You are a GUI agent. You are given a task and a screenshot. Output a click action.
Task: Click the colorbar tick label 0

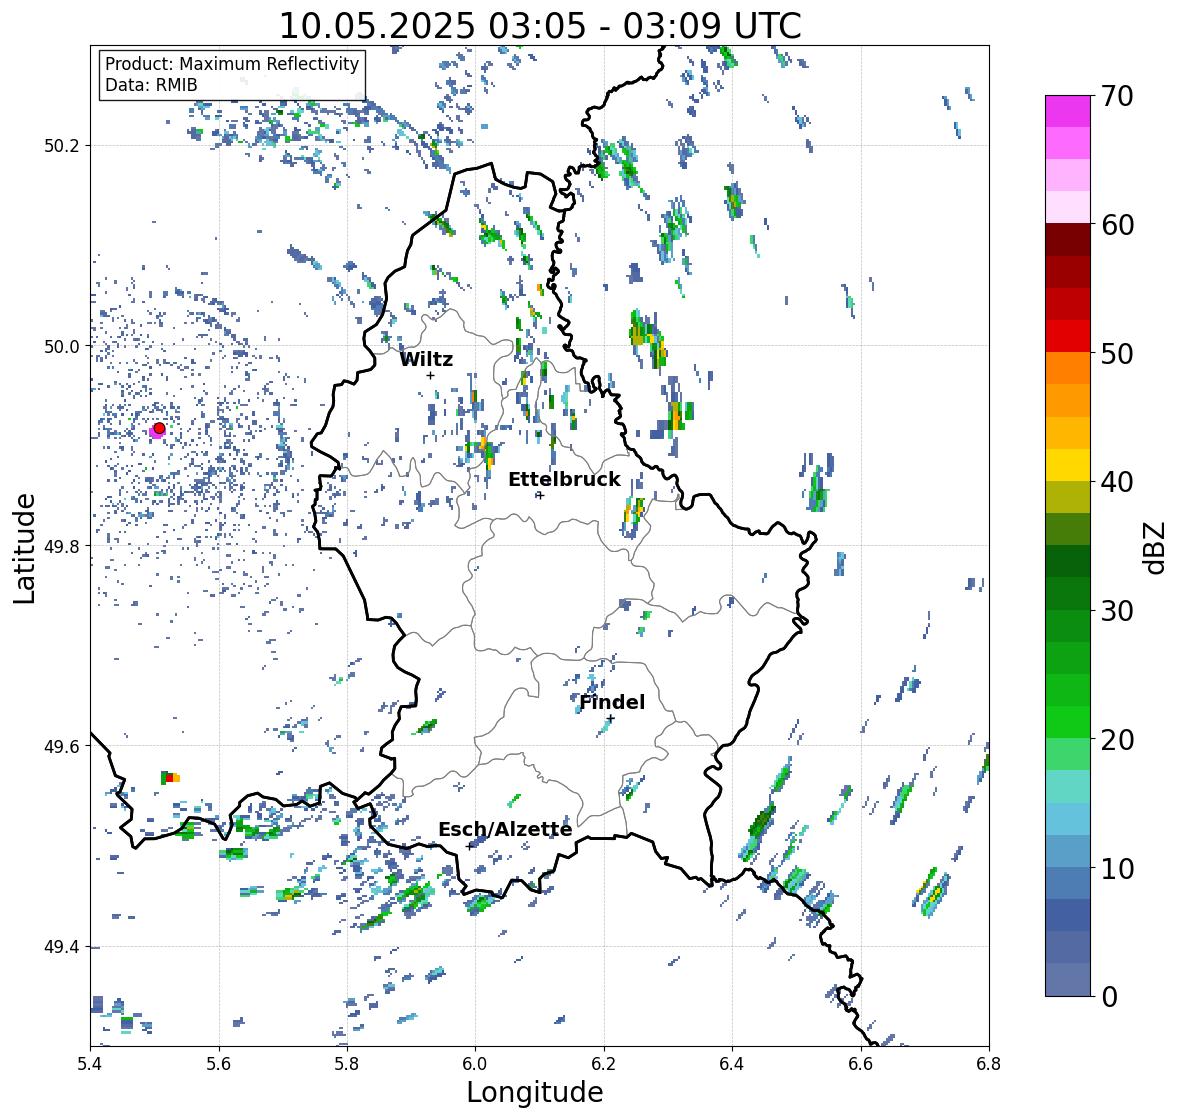click(x=1110, y=997)
